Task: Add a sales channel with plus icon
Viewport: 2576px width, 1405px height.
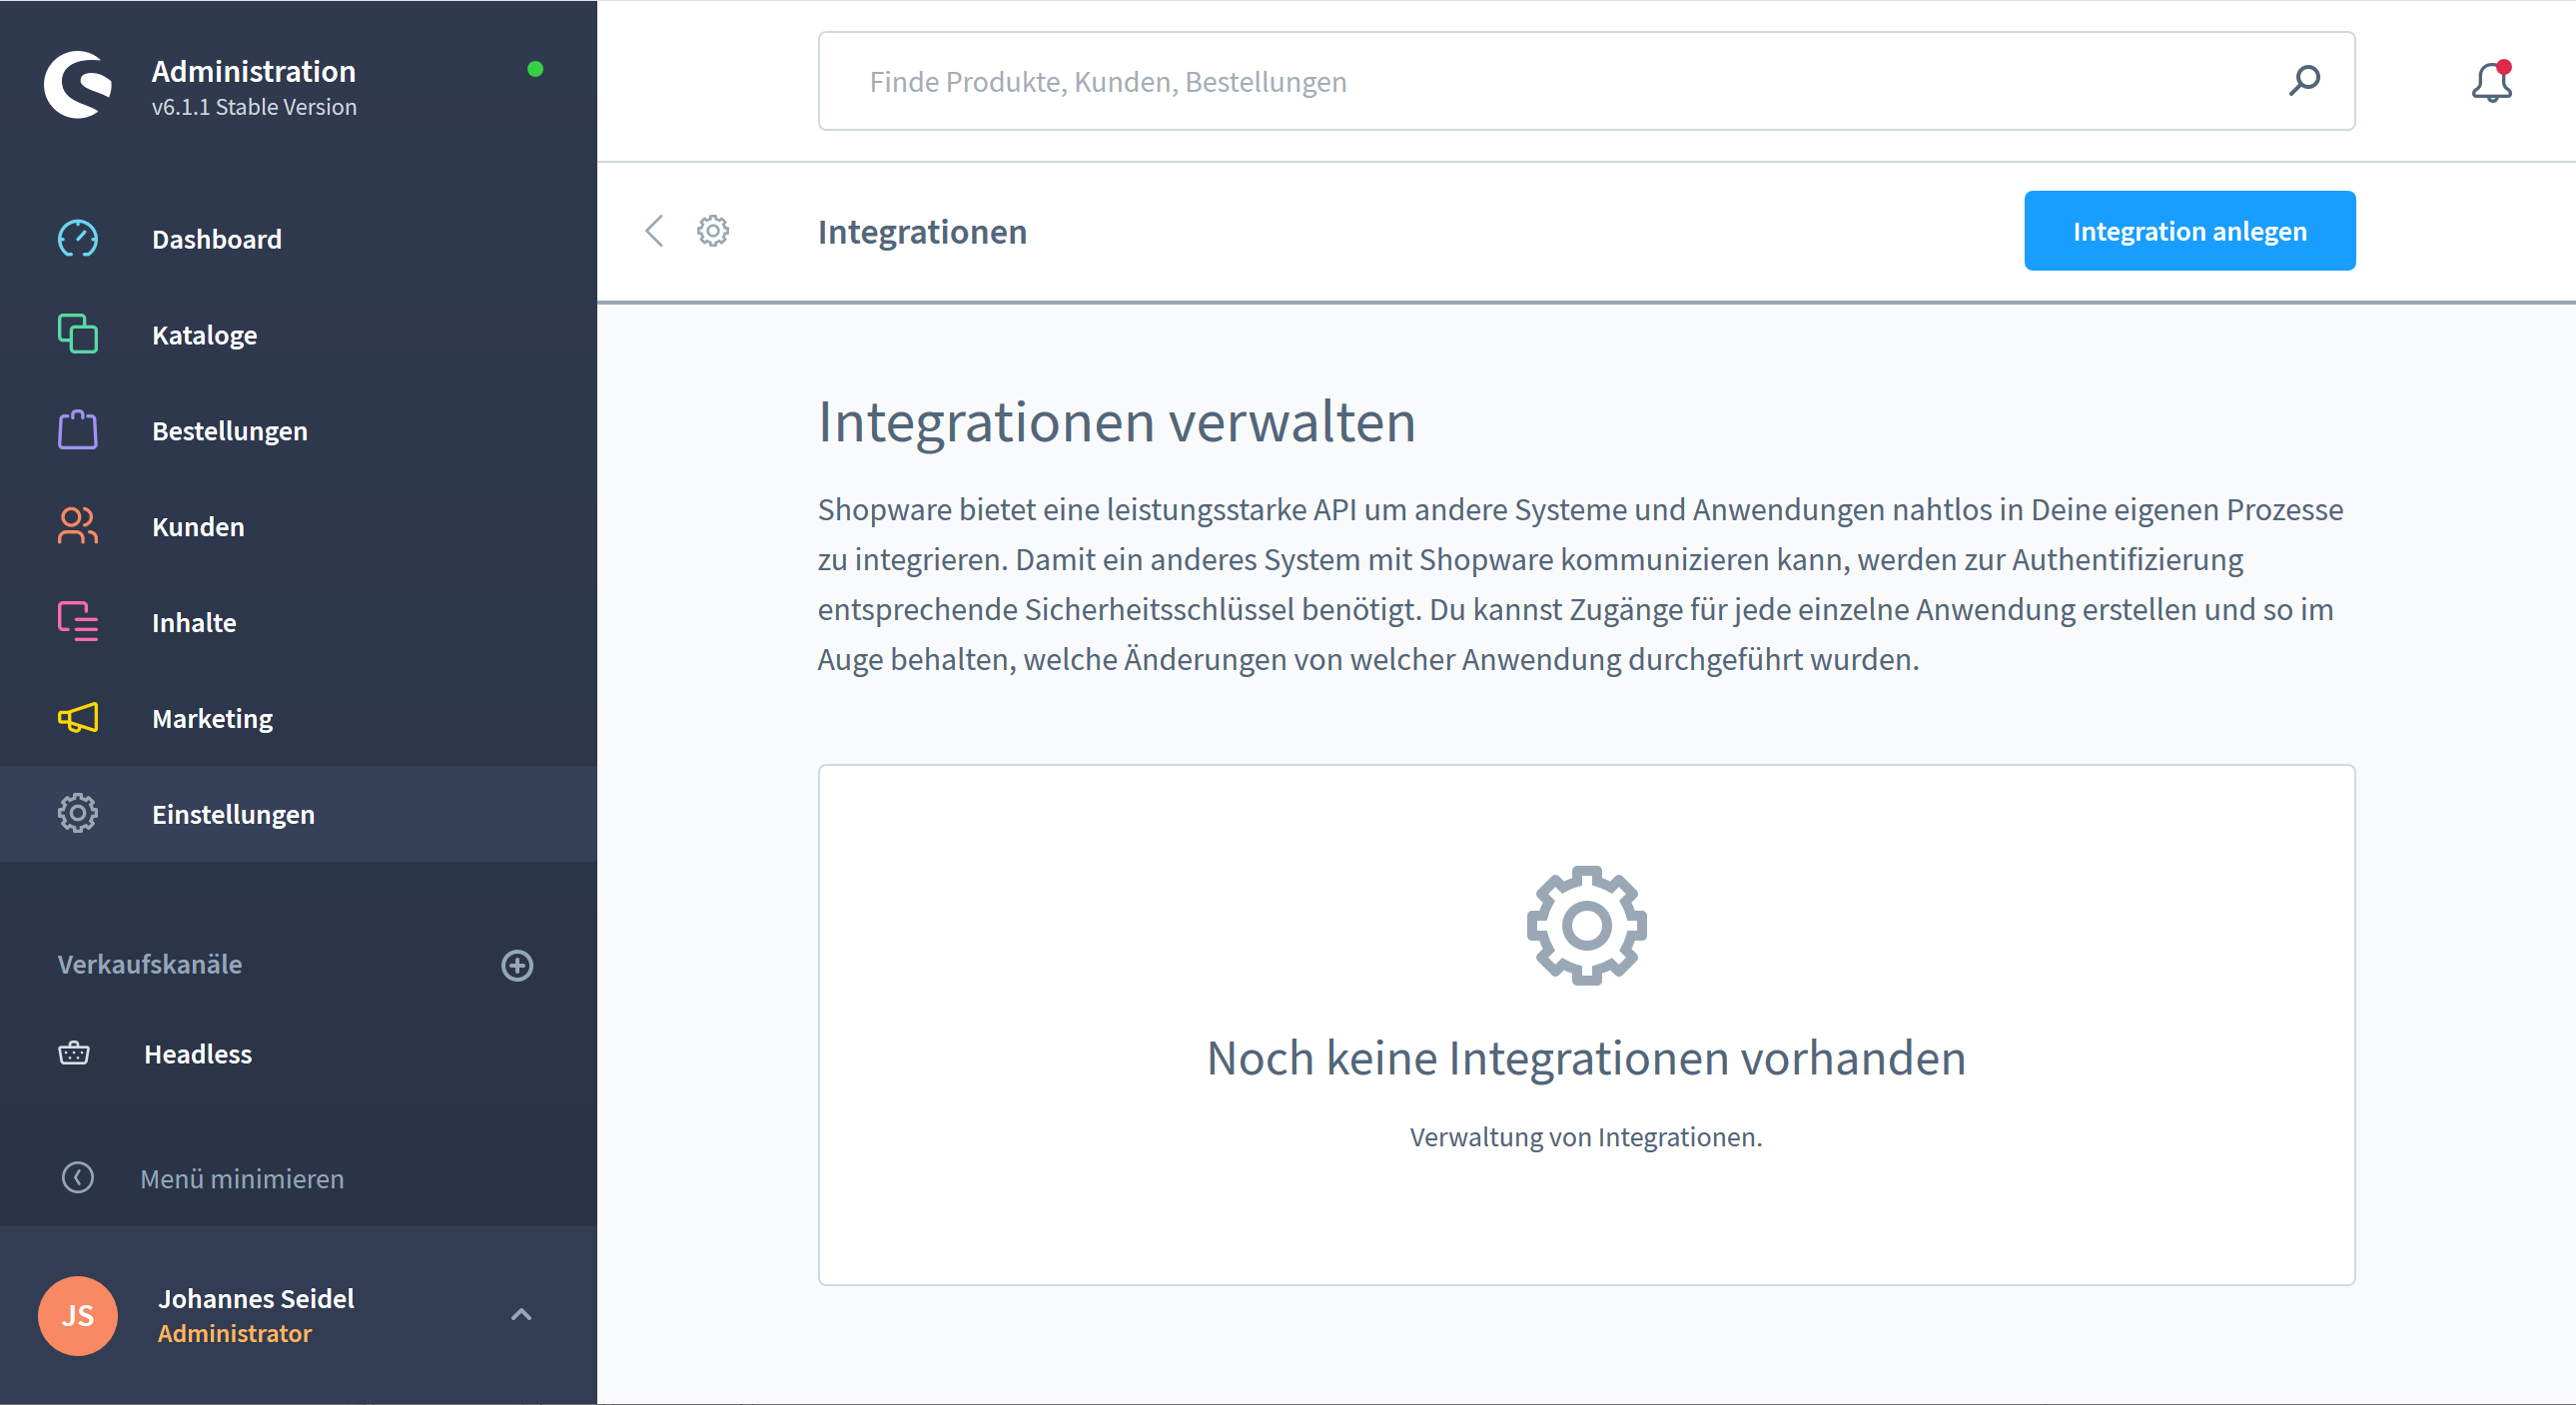Action: click(517, 965)
